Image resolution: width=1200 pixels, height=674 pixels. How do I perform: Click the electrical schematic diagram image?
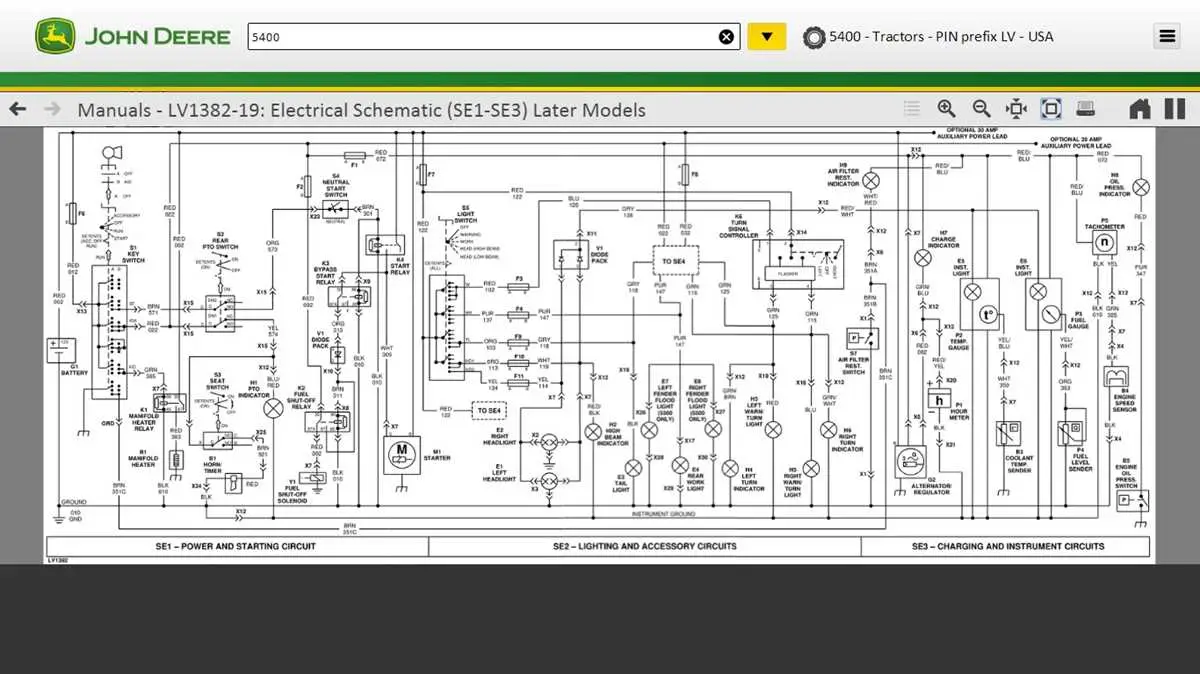click(x=600, y=345)
